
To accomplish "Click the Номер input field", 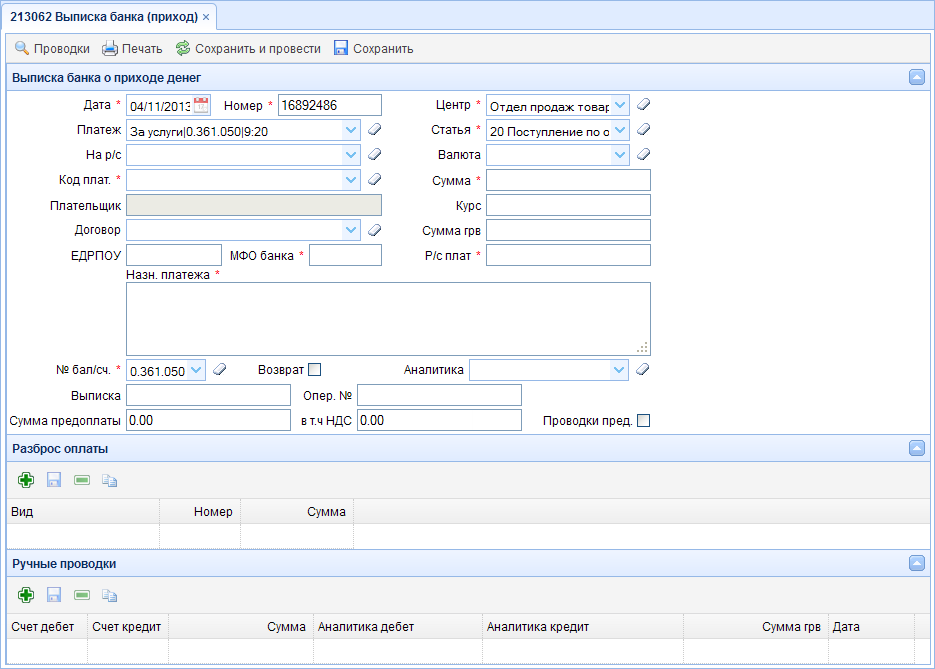I will [330, 105].
